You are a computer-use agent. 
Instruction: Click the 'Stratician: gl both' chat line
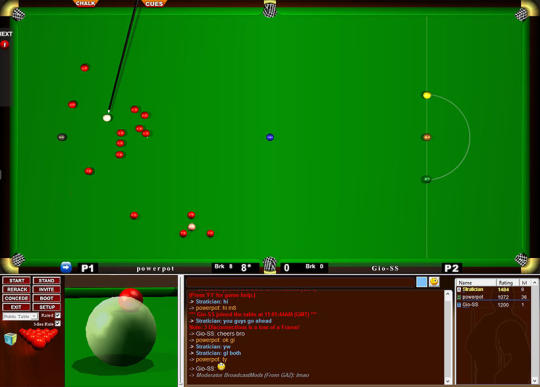point(215,353)
